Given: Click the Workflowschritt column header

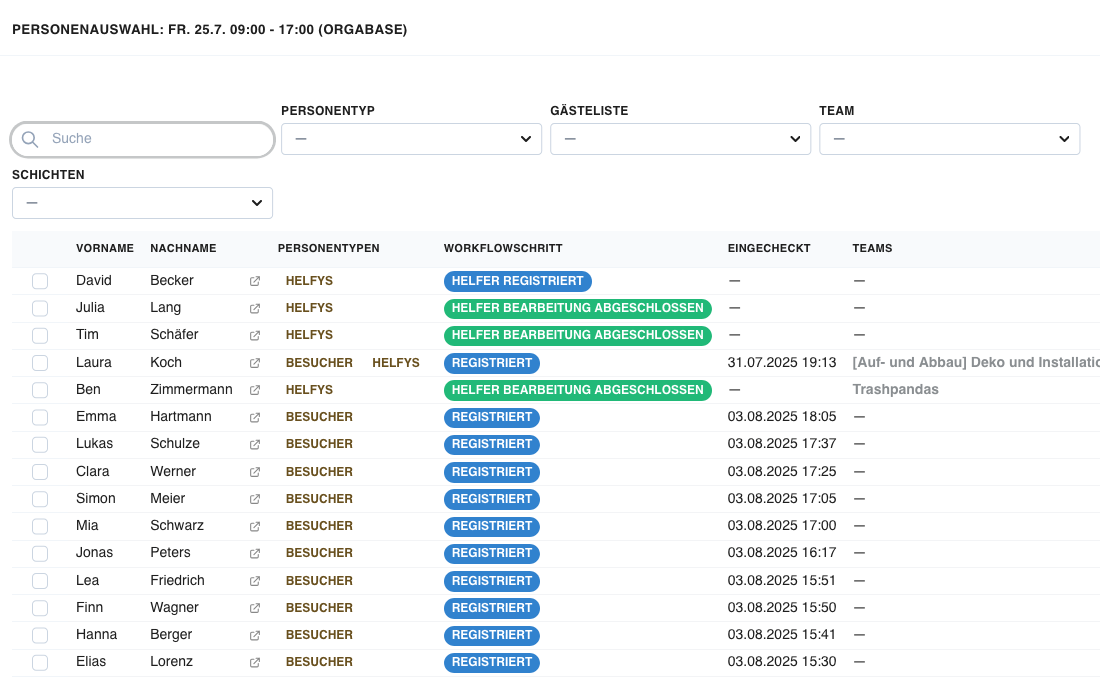Looking at the screenshot, I should pyautogui.click(x=503, y=248).
